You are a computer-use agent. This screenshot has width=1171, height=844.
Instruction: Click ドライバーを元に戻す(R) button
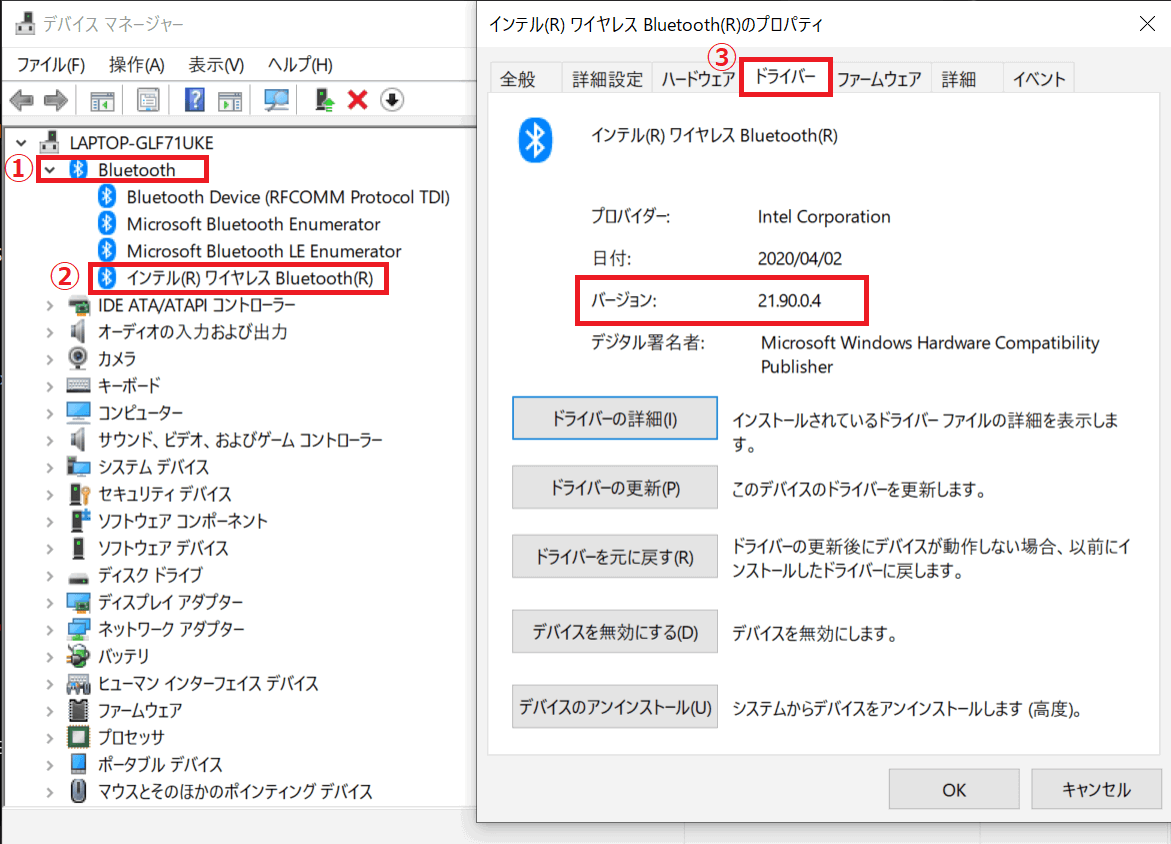coord(615,556)
